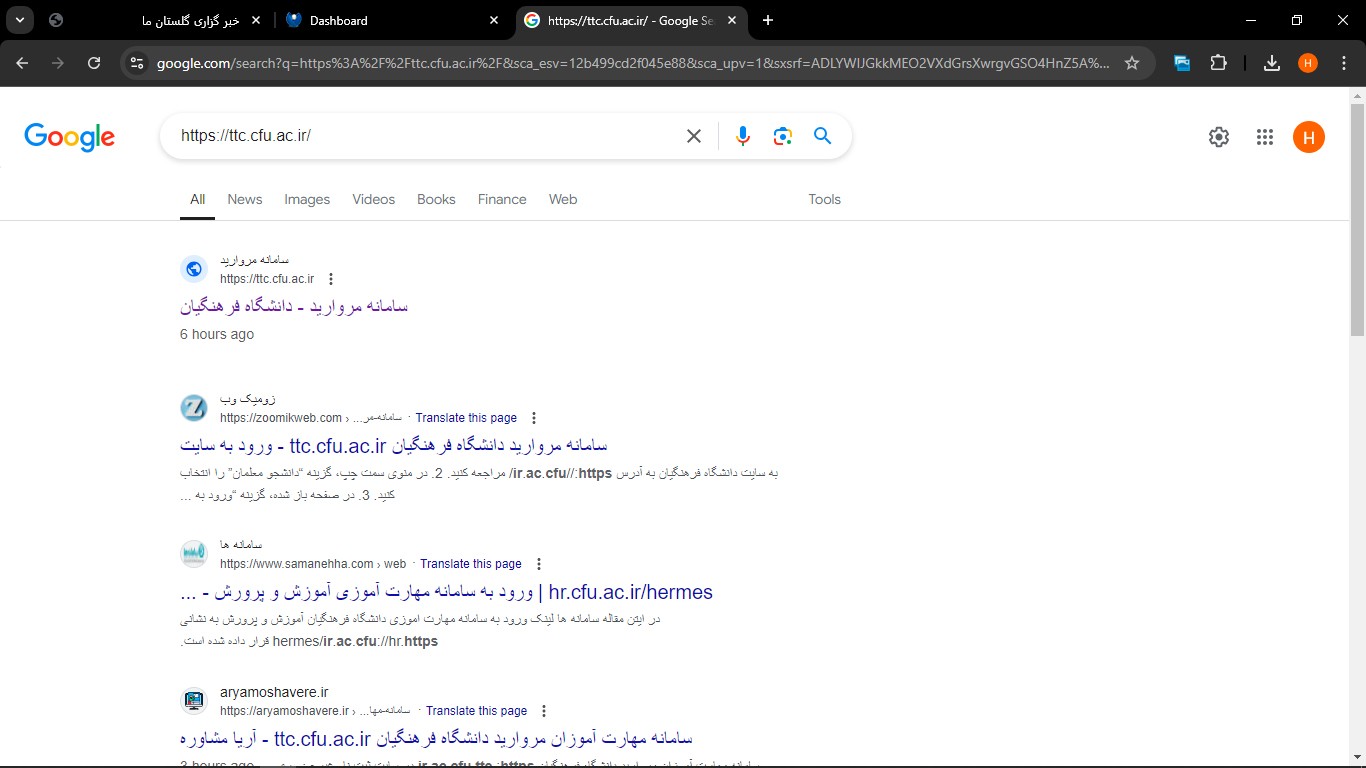Open the Extensions puzzle icon
Viewport: 1366px width, 768px height.
pyautogui.click(x=1218, y=63)
